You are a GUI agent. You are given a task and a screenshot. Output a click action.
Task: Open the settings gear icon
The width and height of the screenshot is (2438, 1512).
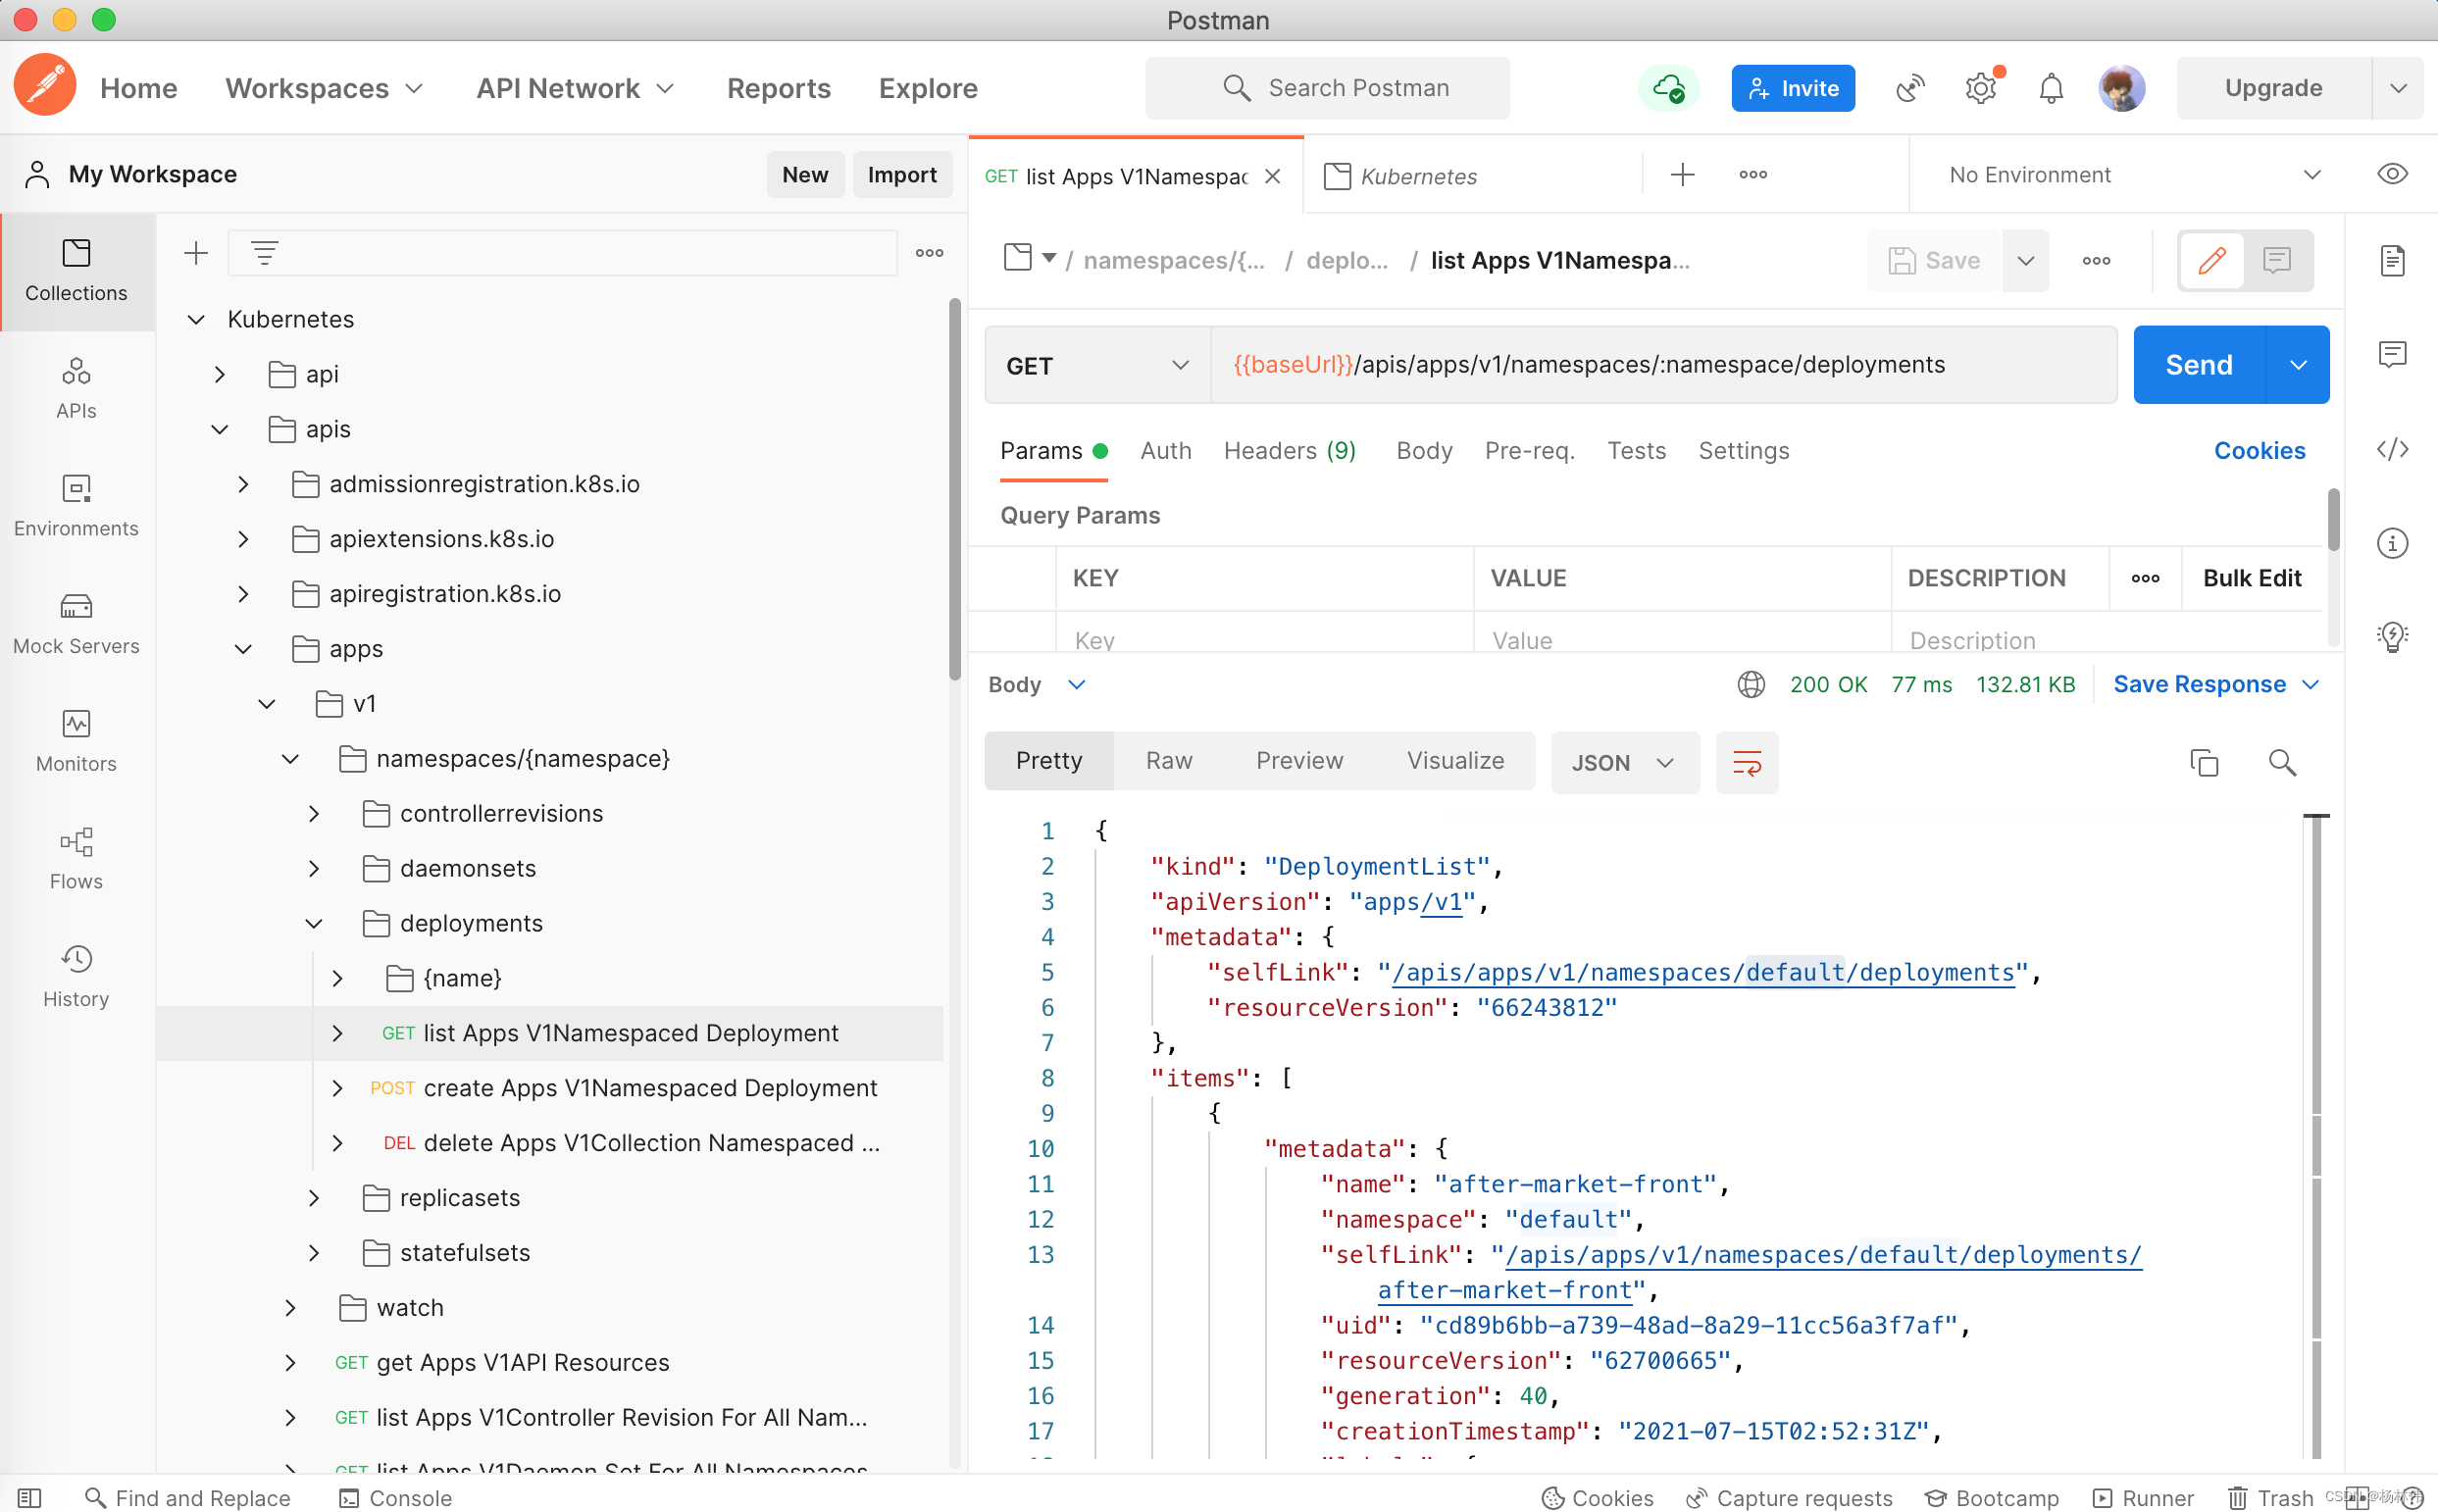pyautogui.click(x=1980, y=88)
